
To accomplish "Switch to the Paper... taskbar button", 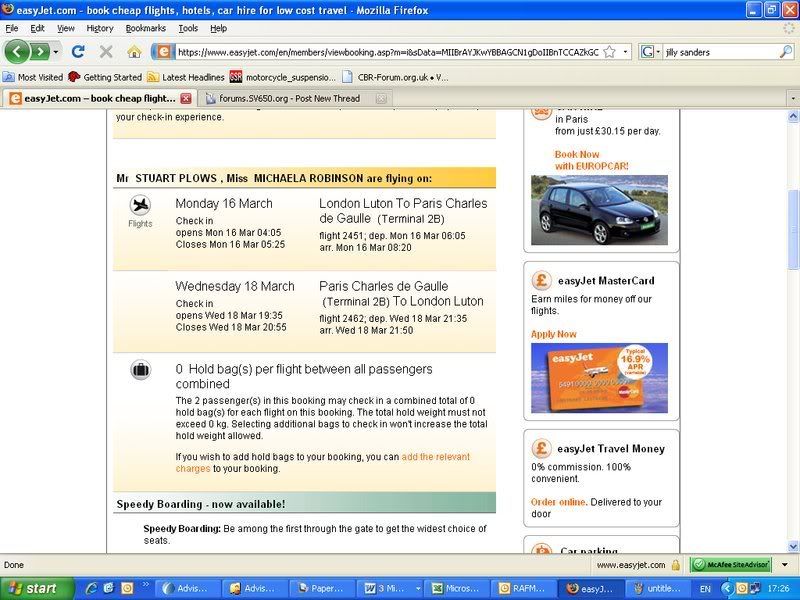I will click(x=322, y=589).
